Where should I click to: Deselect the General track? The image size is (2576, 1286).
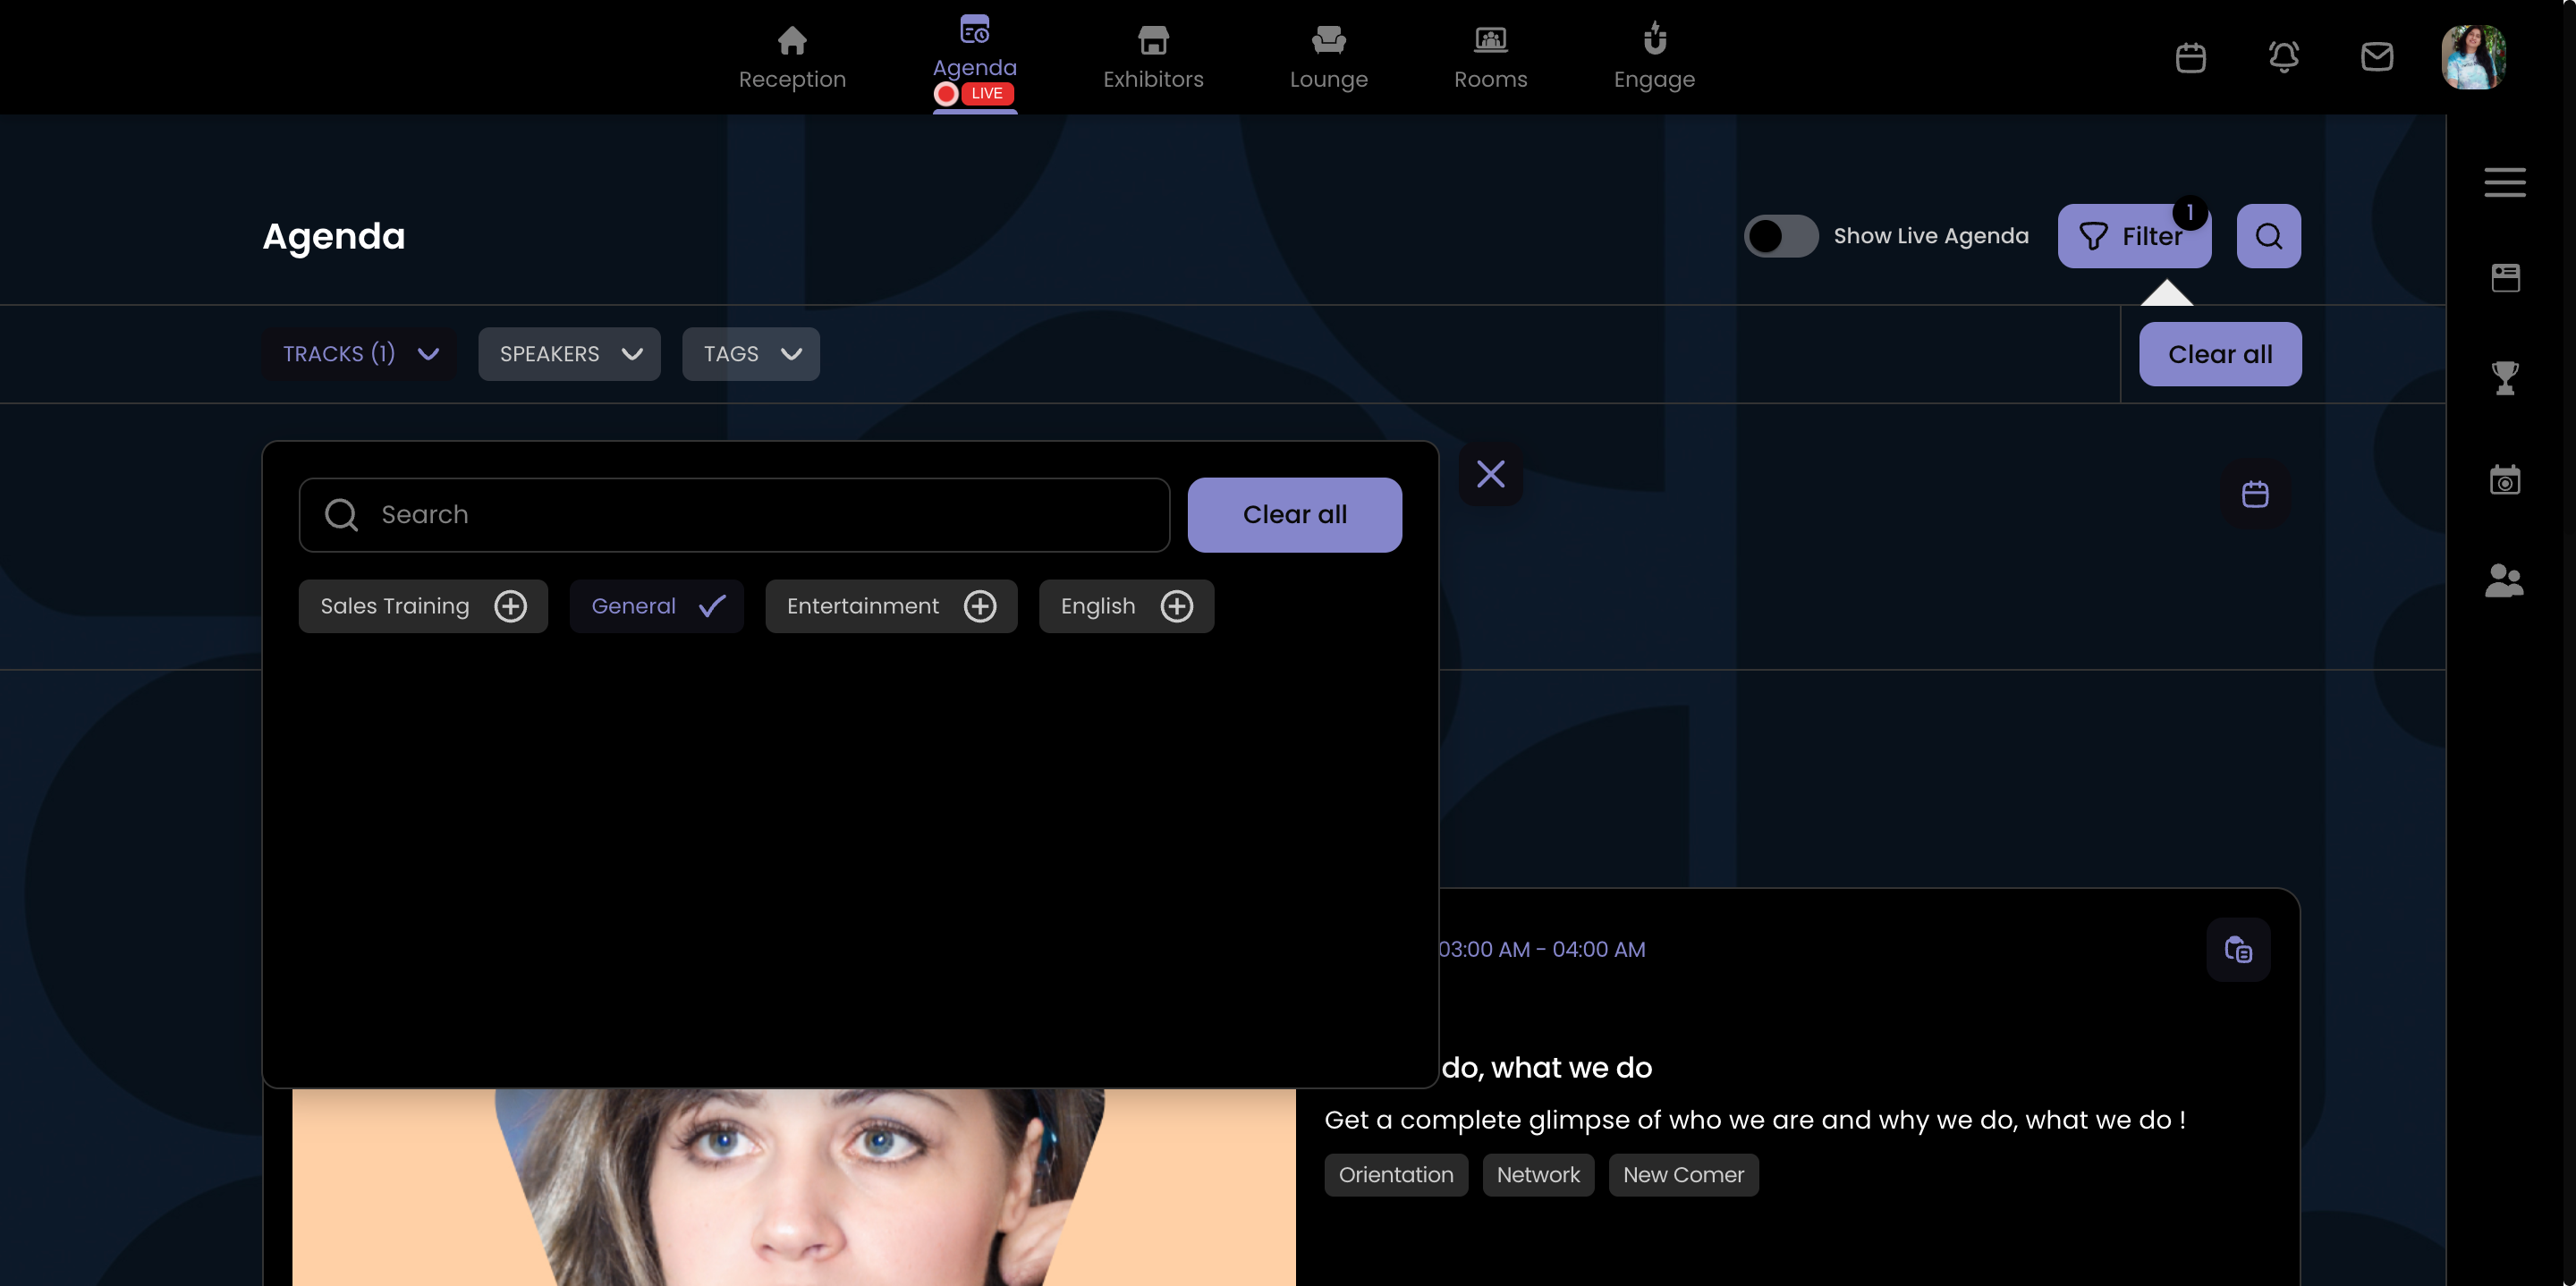(x=656, y=606)
